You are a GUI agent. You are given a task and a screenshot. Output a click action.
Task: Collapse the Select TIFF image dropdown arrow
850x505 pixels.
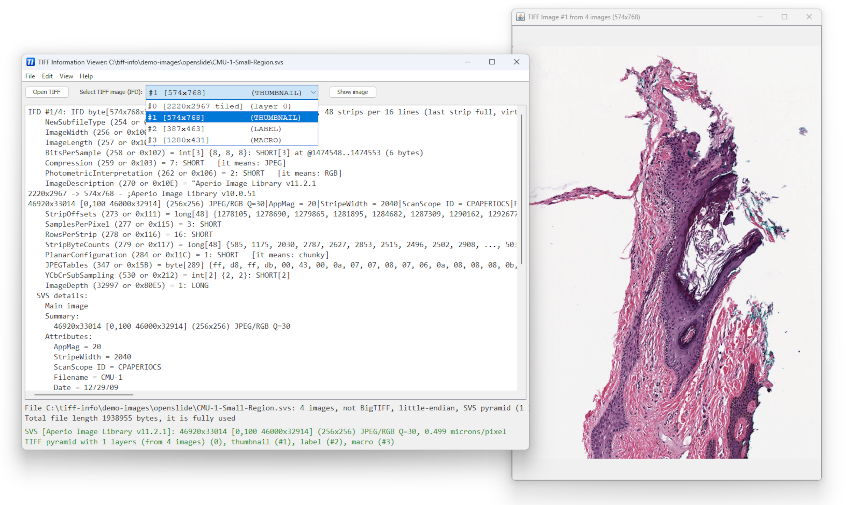[313, 92]
